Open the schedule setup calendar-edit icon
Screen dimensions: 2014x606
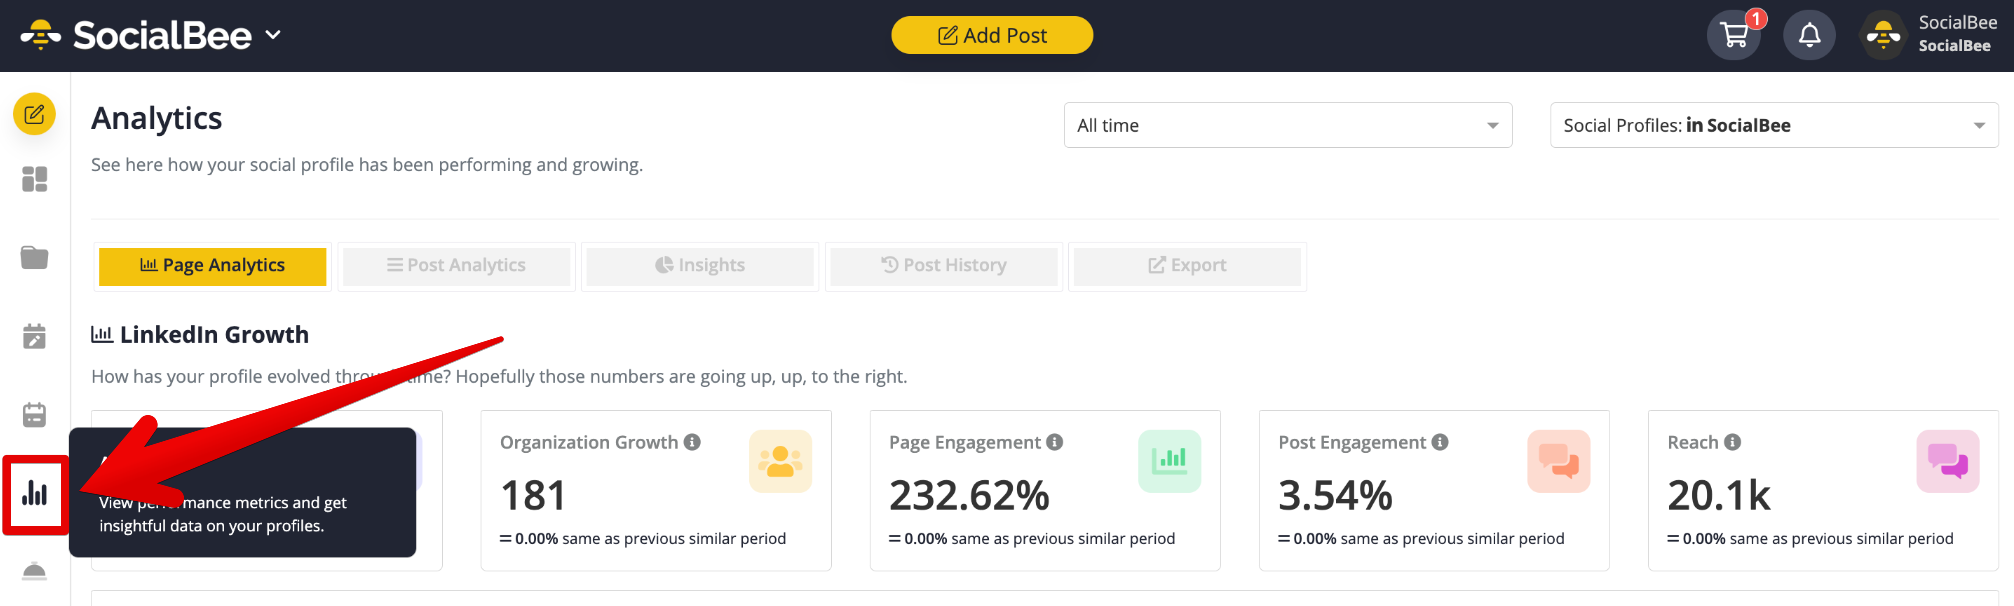point(34,336)
